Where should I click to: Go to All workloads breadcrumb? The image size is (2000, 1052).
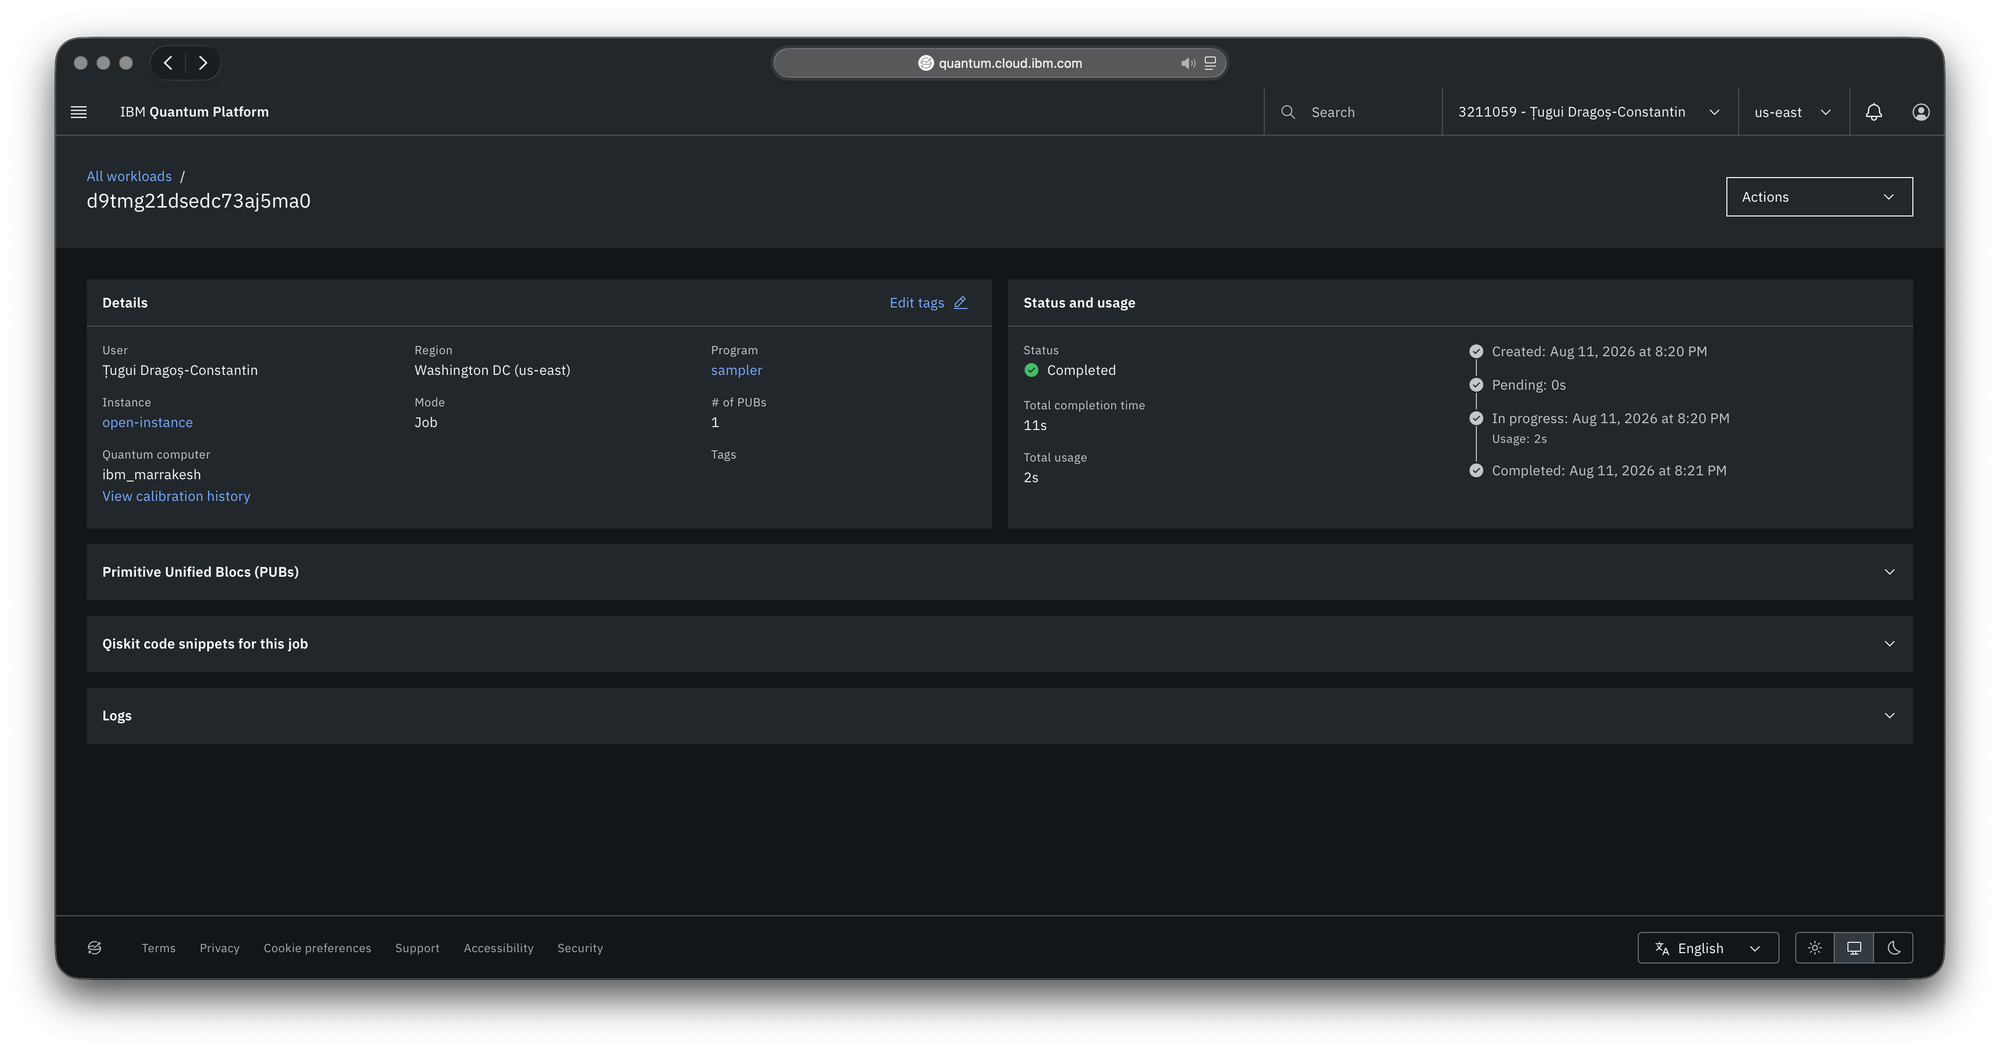tap(129, 176)
